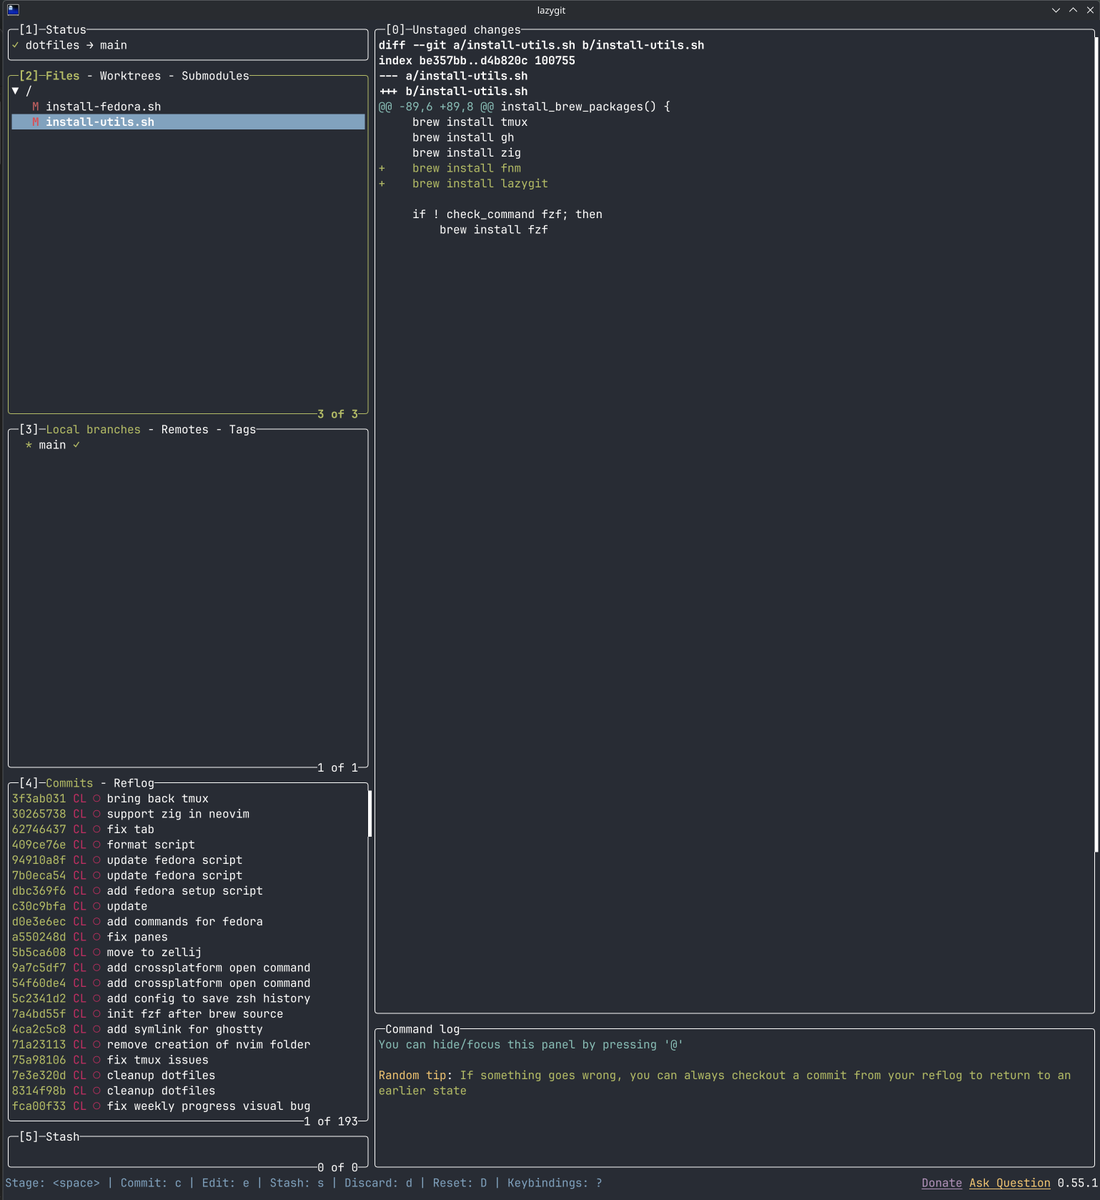The image size is (1100, 1200).
Task: Click the checkmark icon in Status panel
Action: click(x=15, y=45)
